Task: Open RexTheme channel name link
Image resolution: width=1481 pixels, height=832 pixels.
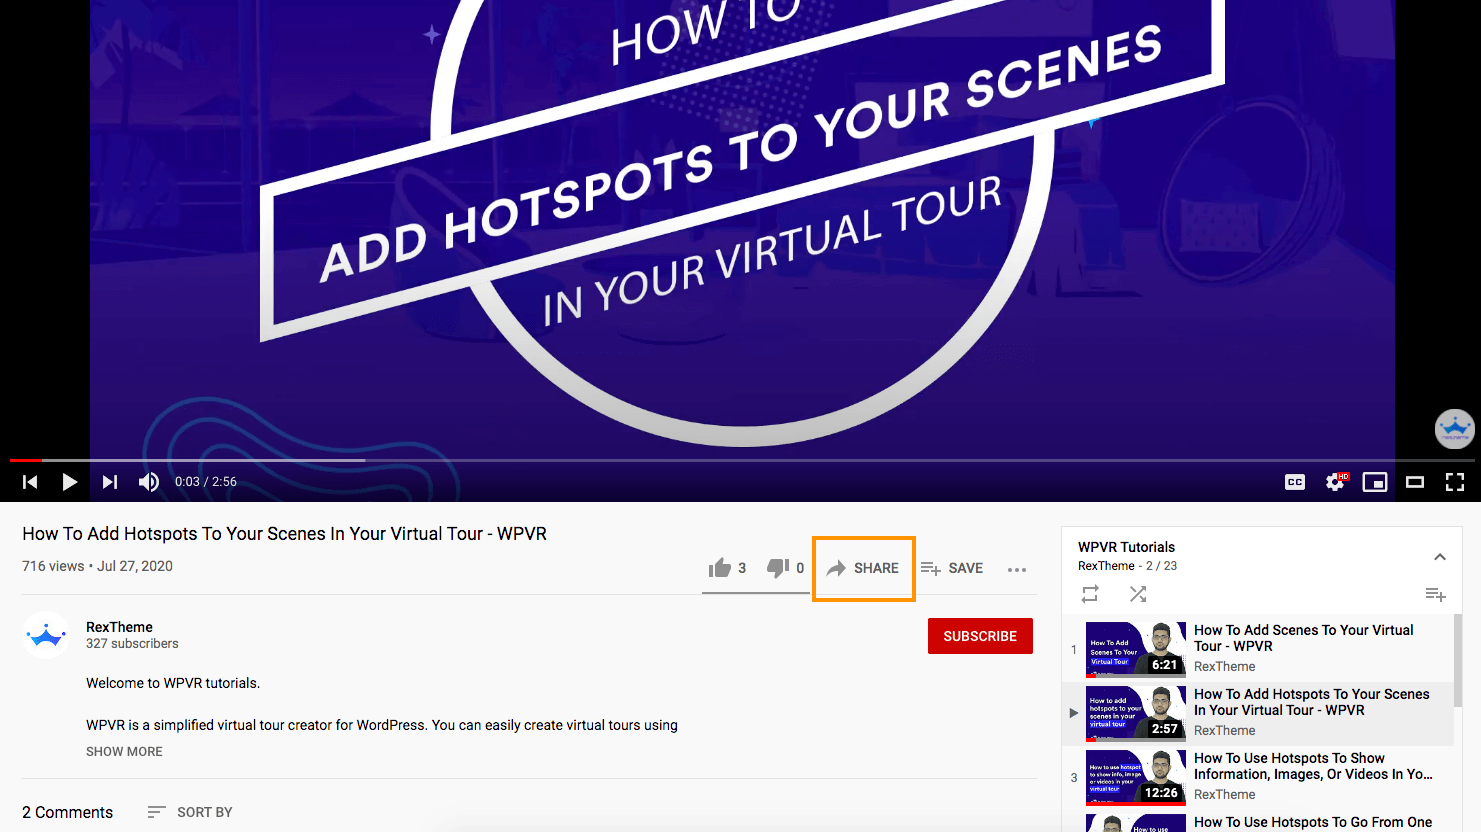Action: 119,627
